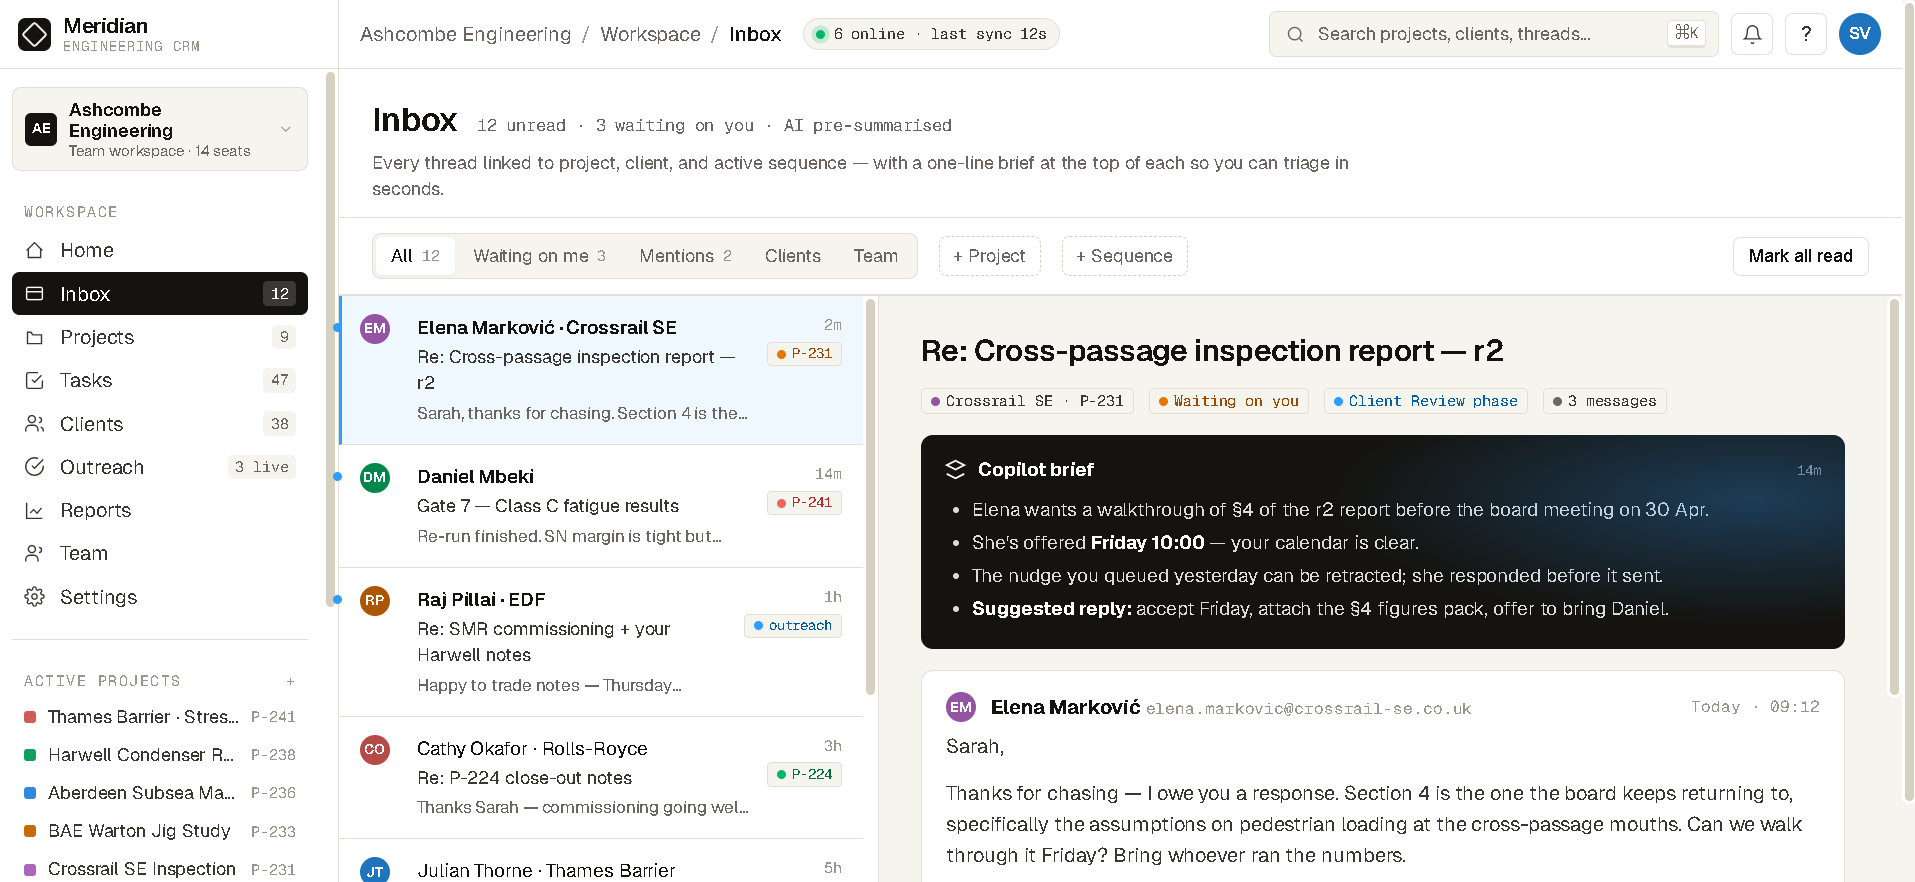
Task: Open Aberdeen Subsea project P-236
Action: coord(160,793)
